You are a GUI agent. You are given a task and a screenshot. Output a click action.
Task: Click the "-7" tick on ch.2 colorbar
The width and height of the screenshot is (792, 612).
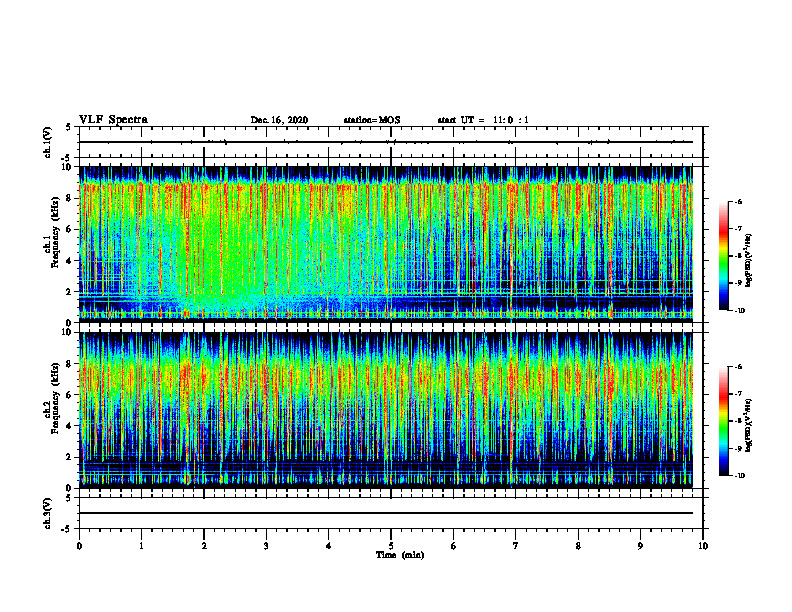(x=738, y=394)
